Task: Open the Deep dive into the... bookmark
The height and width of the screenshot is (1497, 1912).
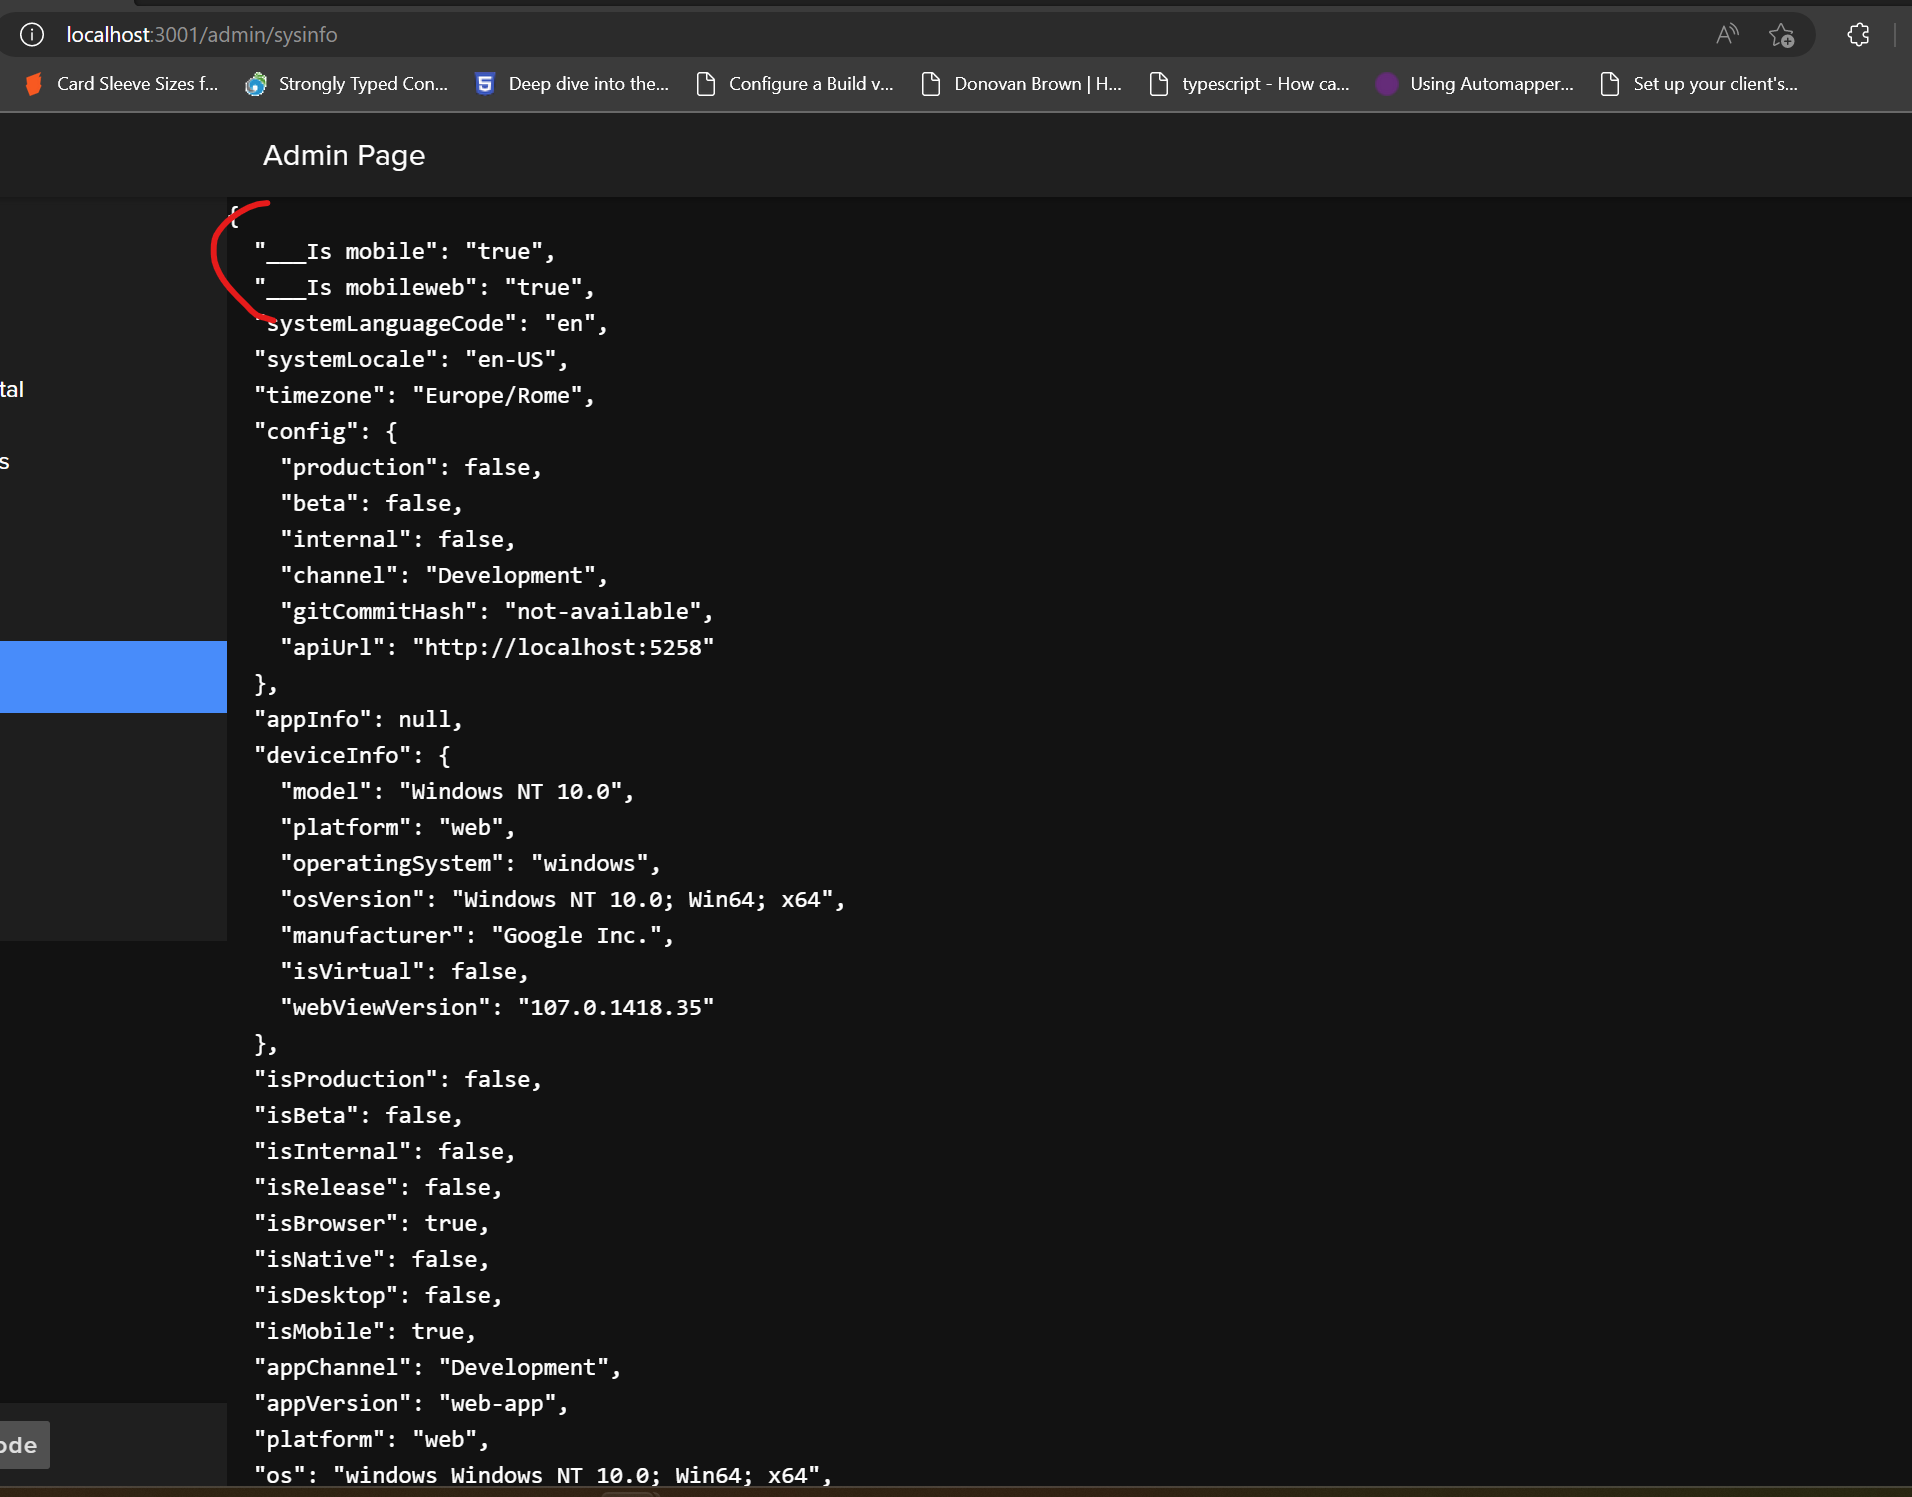Action: point(572,84)
